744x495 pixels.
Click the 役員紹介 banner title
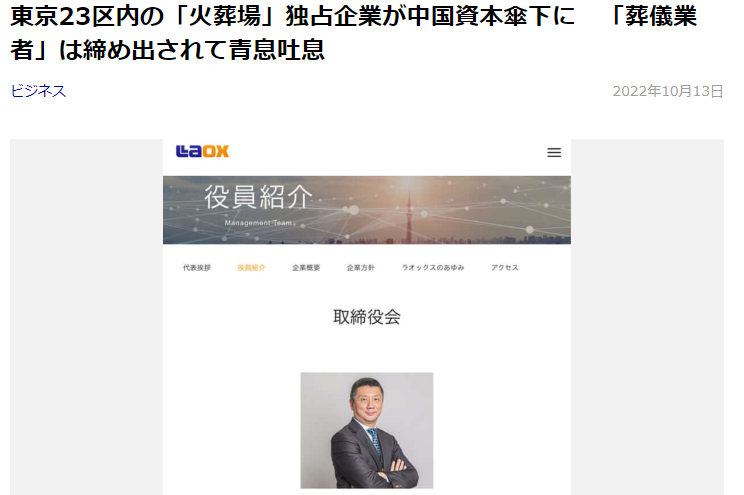click(259, 197)
